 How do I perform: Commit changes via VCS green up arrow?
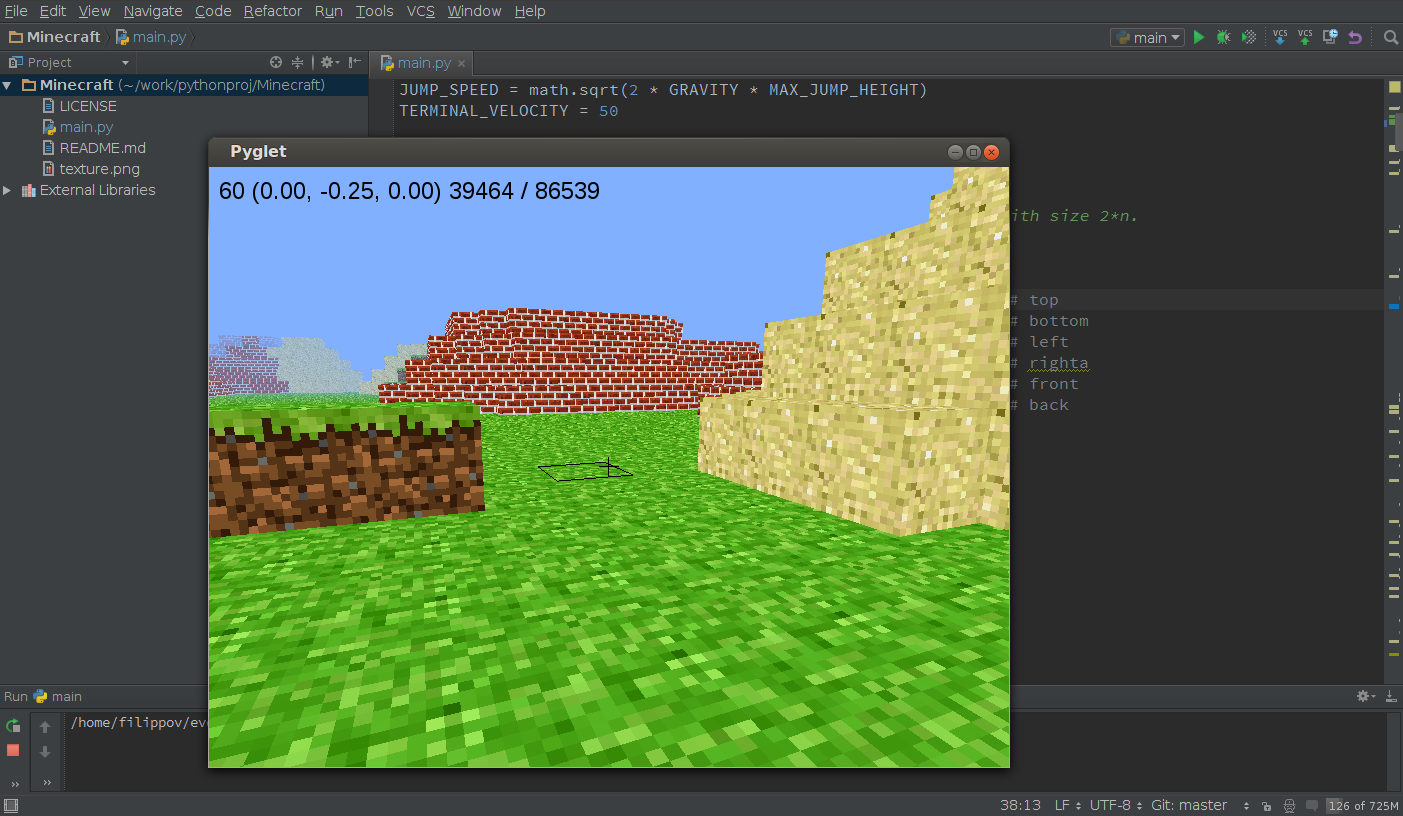[1305, 37]
